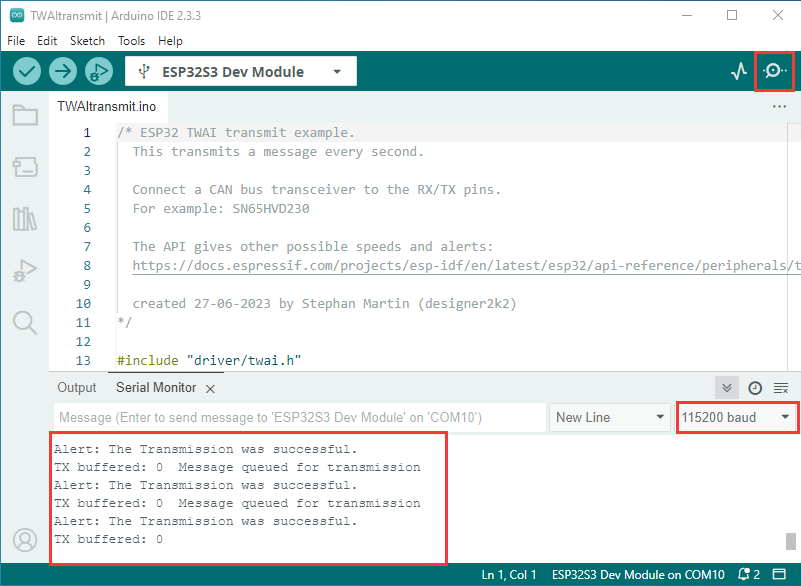Image resolution: width=801 pixels, height=586 pixels.
Task: Show notifications from the bell icon
Action: (x=749, y=575)
